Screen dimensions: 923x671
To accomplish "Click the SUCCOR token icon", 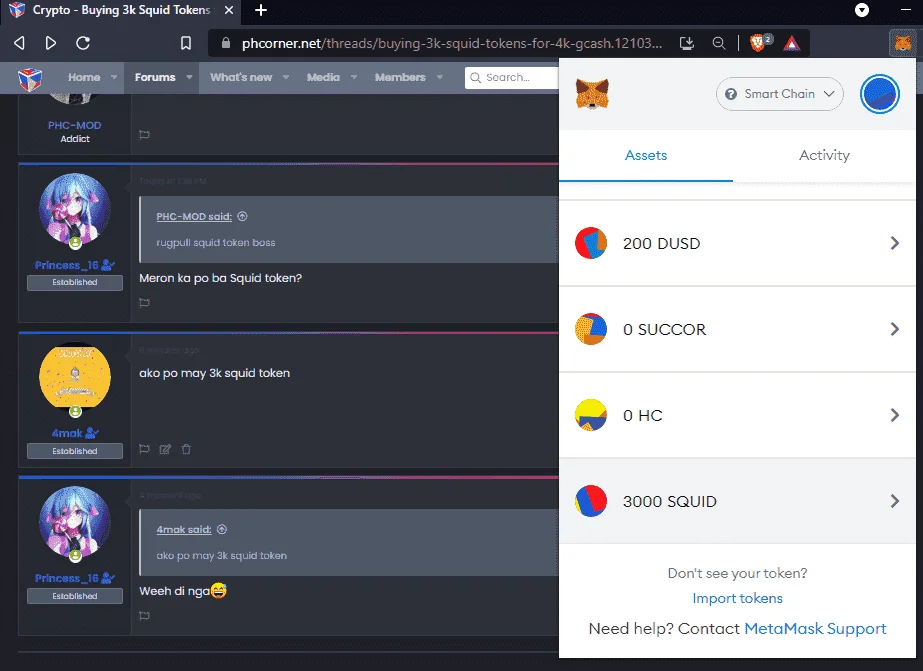I will pyautogui.click(x=591, y=329).
